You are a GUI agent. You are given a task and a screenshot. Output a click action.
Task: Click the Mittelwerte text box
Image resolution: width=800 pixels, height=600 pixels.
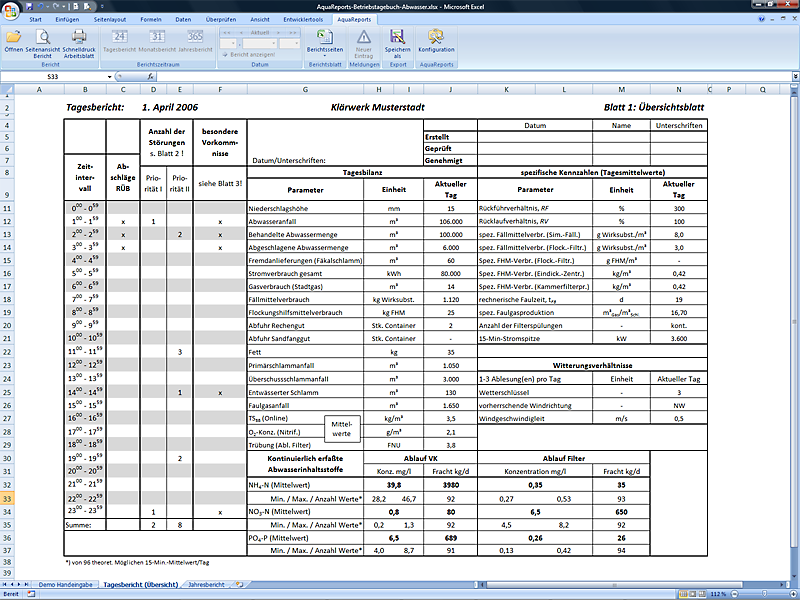click(342, 429)
